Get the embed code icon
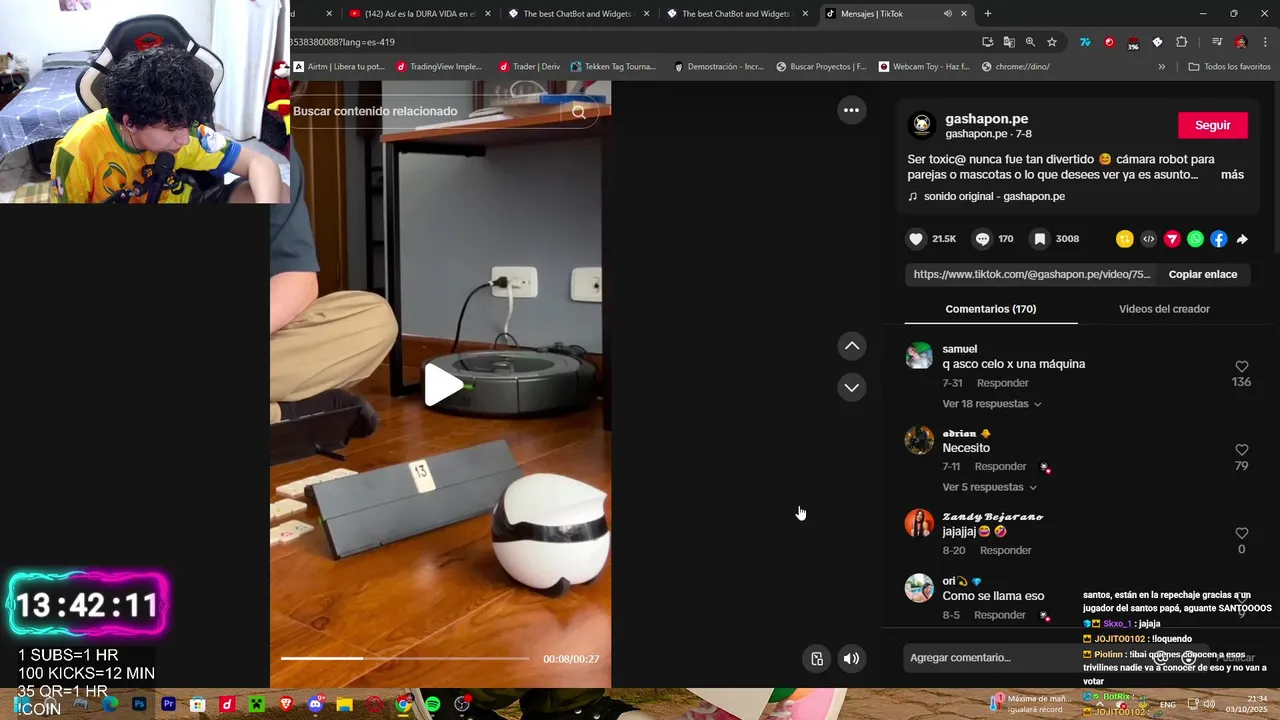Image resolution: width=1280 pixels, height=720 pixels. (x=1148, y=239)
